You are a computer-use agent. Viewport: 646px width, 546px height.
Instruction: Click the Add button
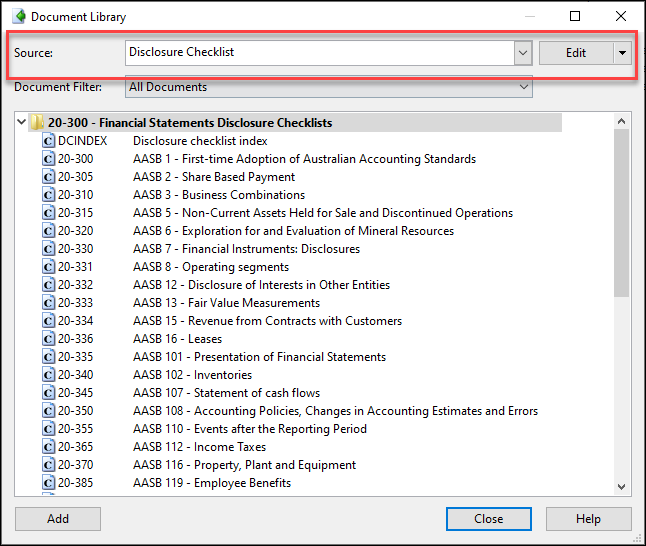point(58,519)
